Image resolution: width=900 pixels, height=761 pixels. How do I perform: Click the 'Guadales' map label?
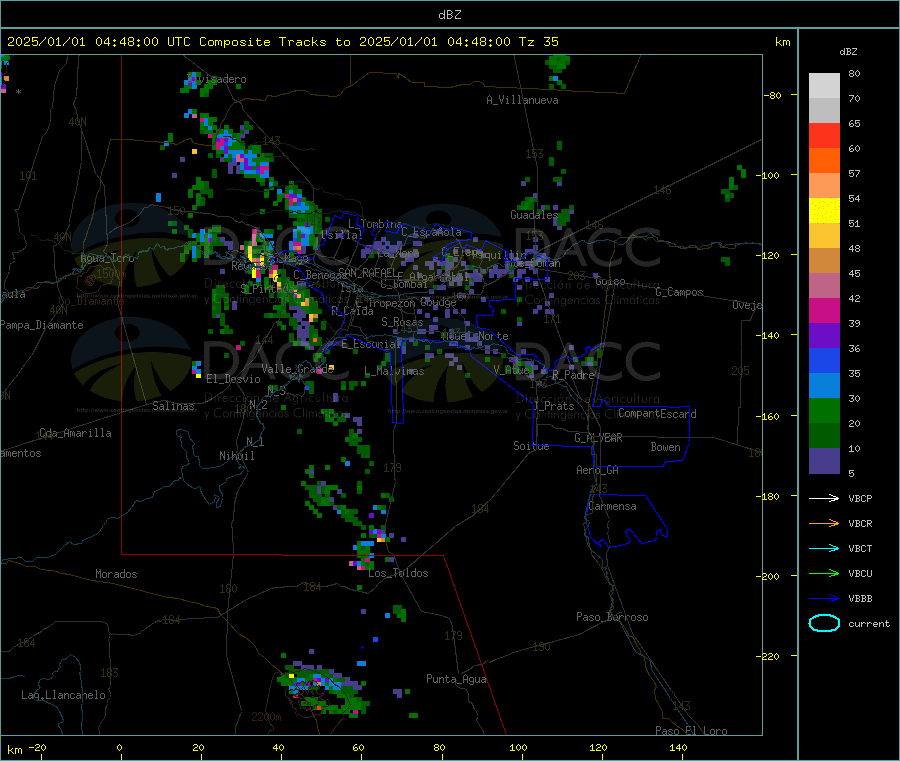pyautogui.click(x=534, y=215)
